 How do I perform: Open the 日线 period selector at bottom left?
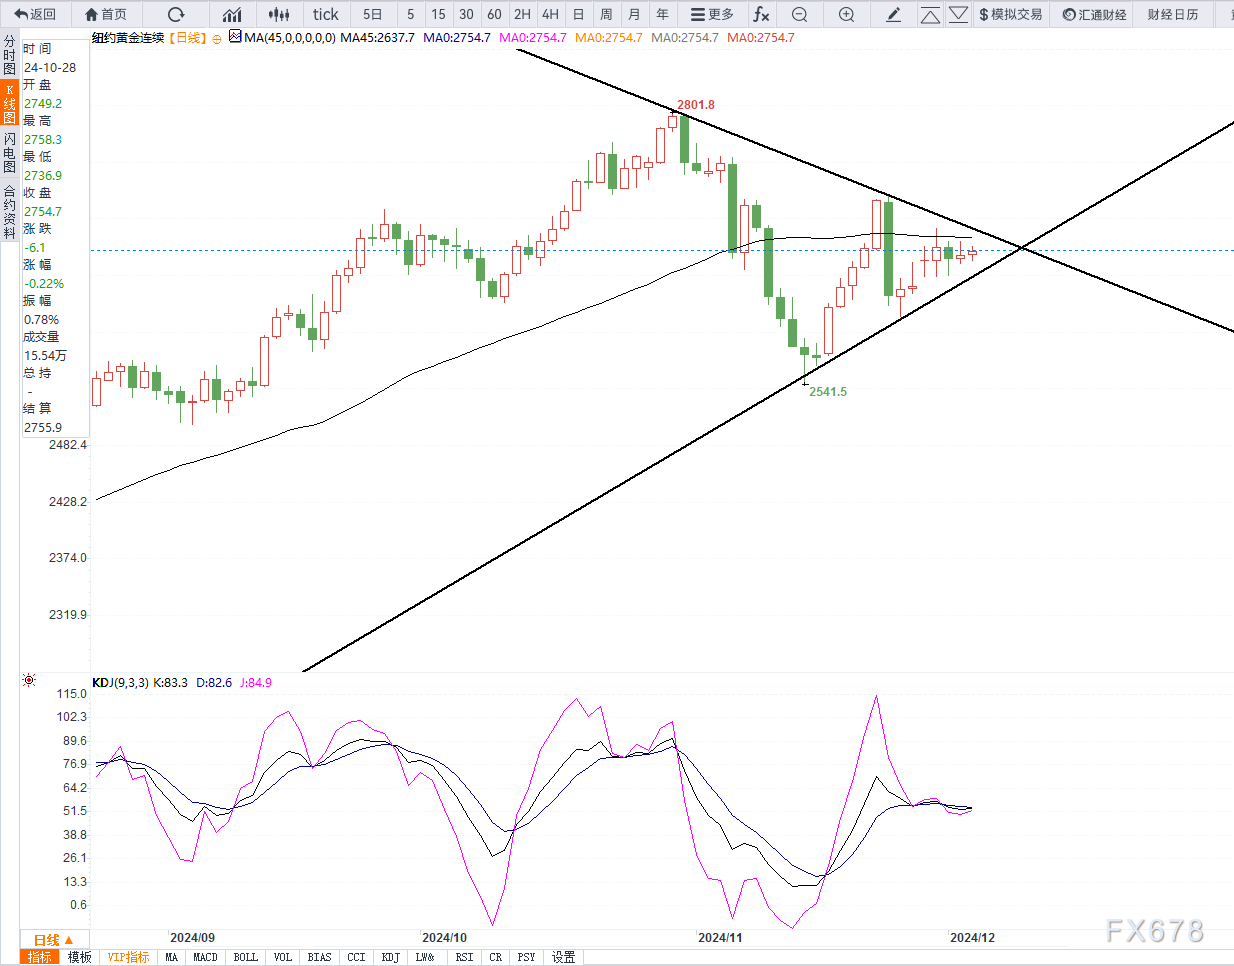tap(53, 940)
